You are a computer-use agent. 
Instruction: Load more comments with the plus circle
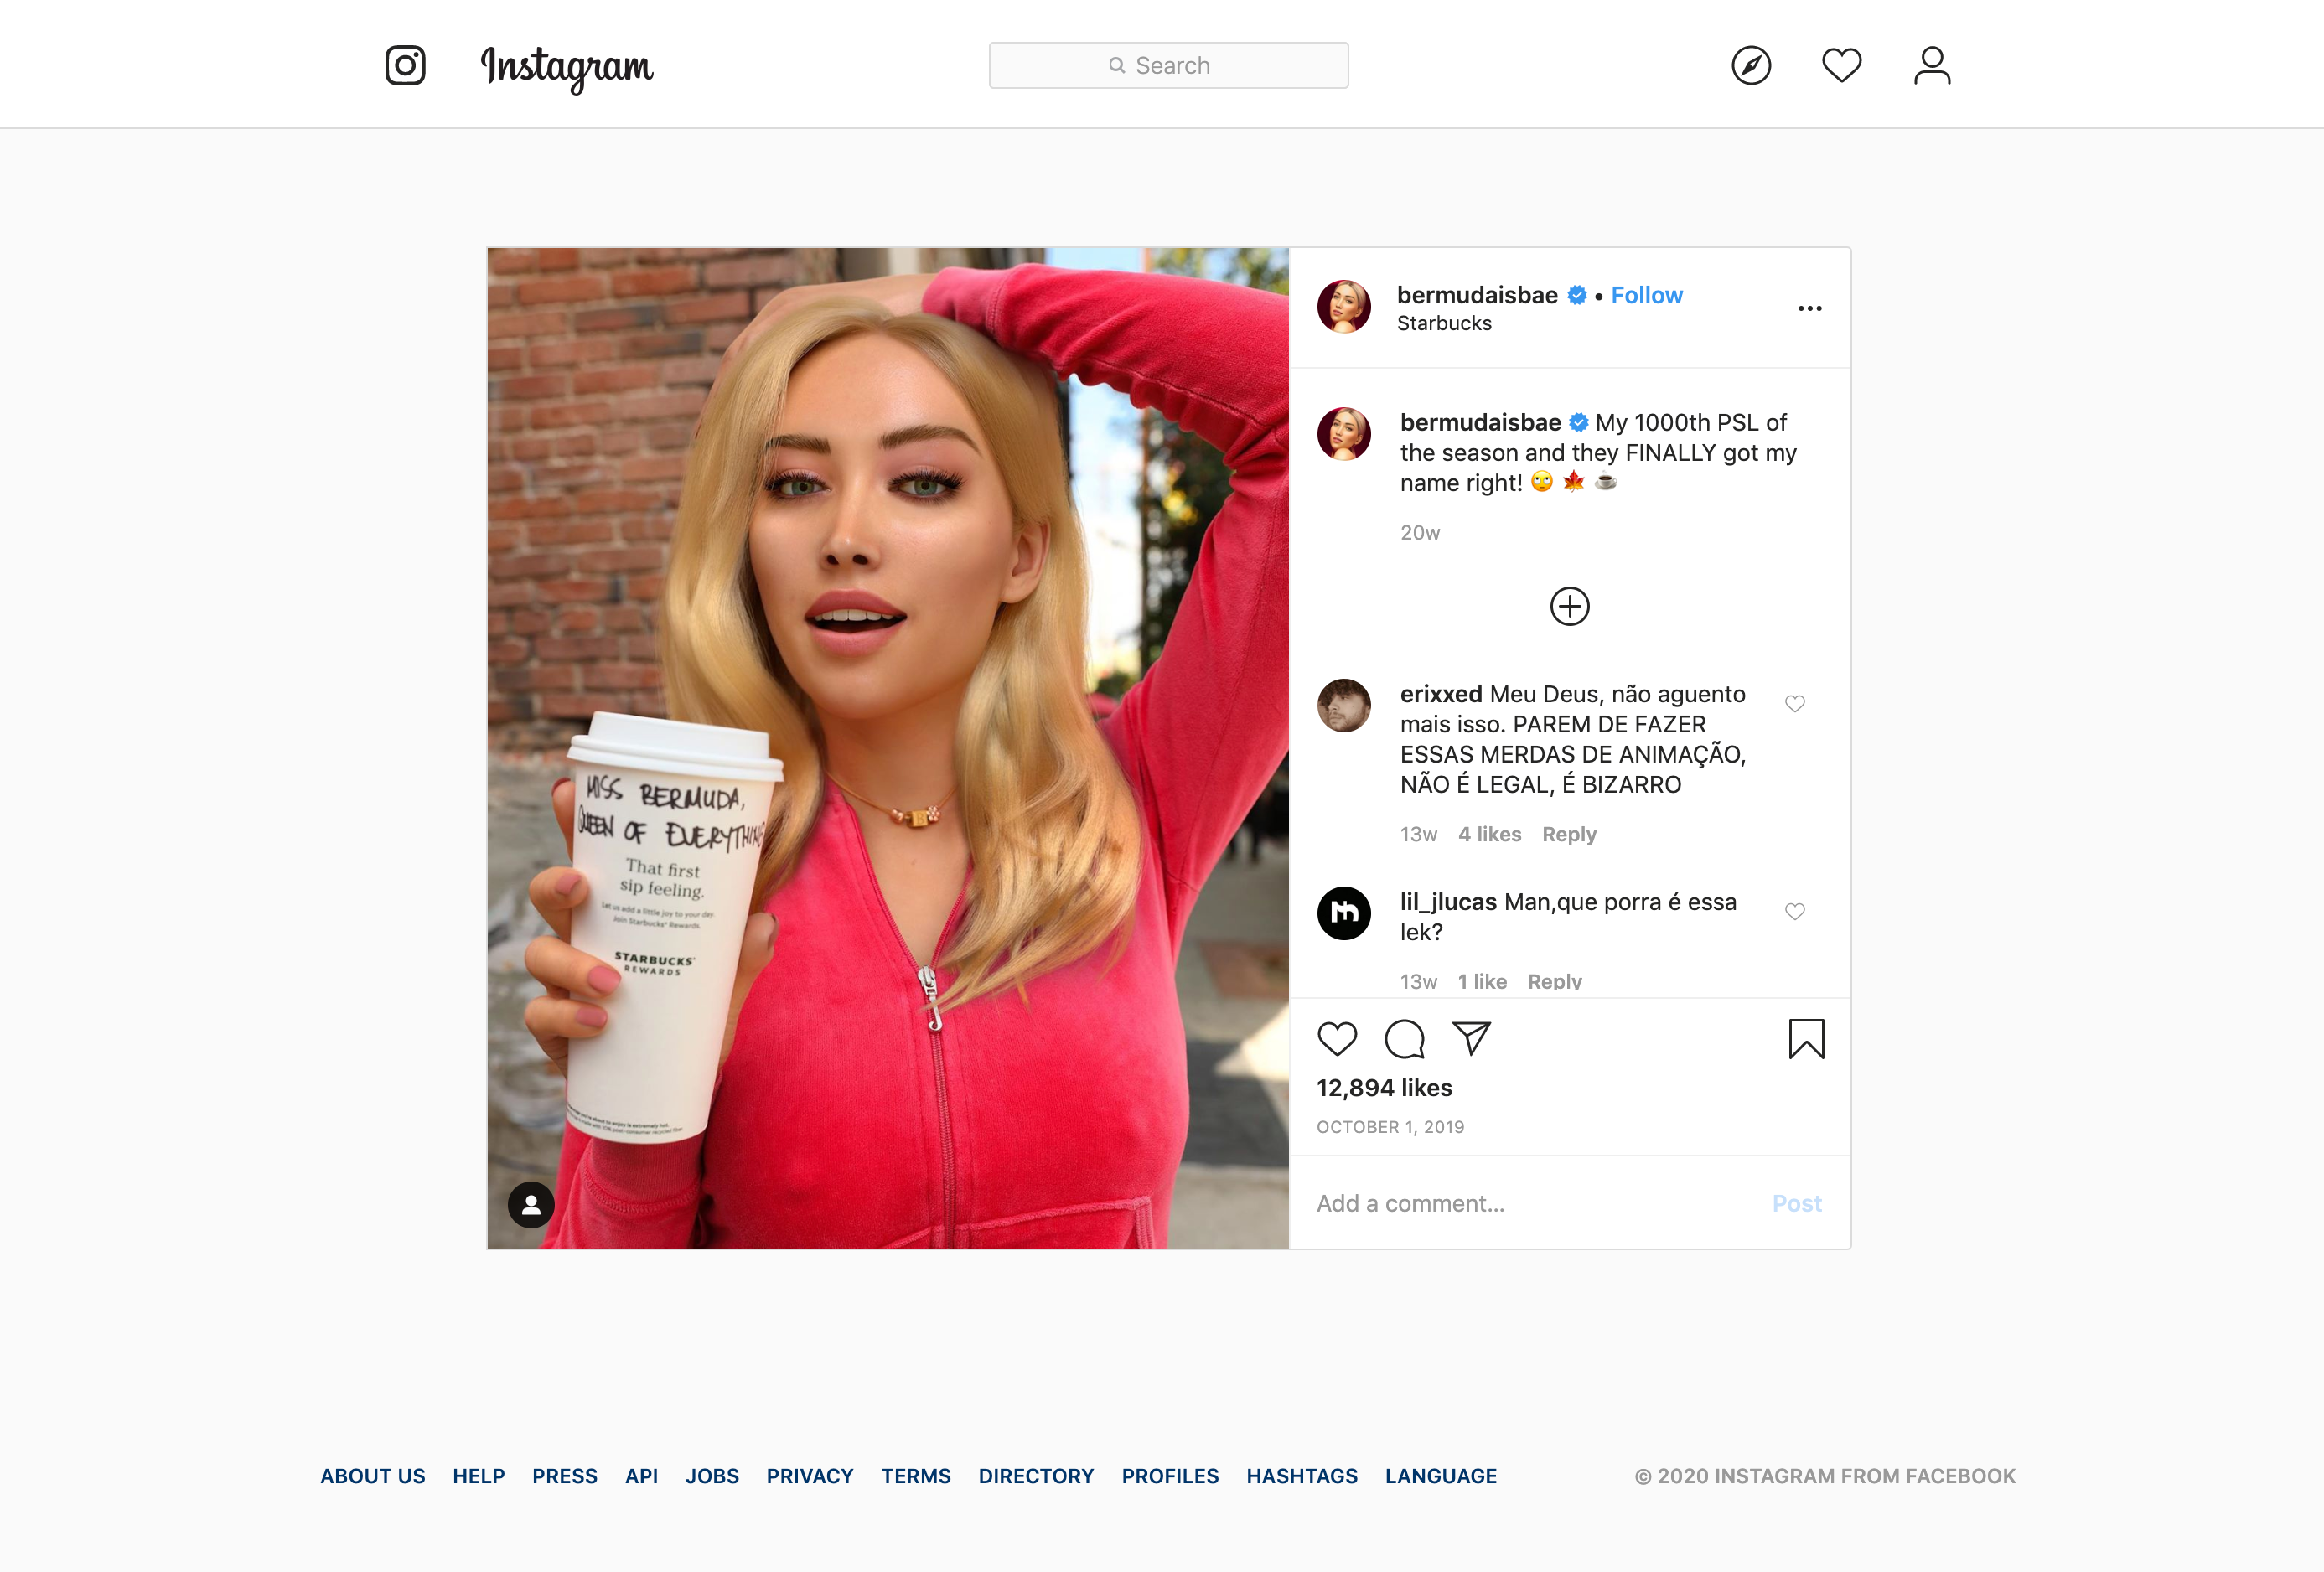(x=1569, y=606)
